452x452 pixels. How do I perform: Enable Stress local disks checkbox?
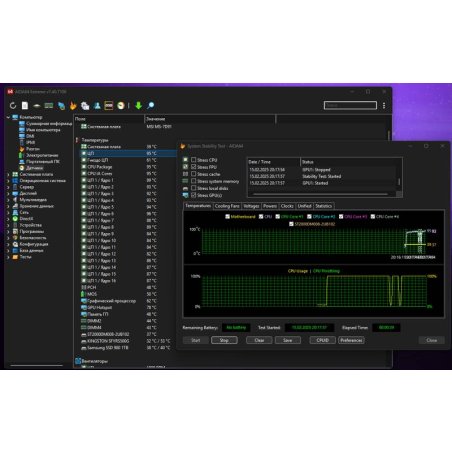coord(193,188)
